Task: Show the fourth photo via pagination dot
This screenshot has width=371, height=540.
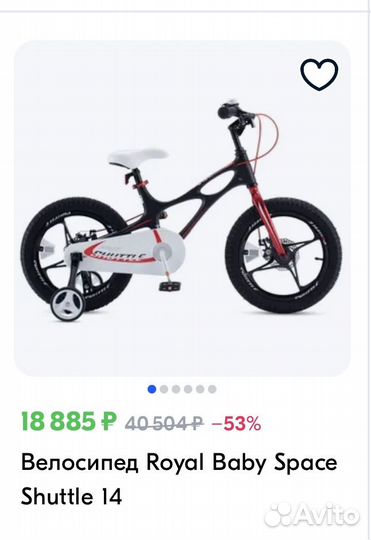Action: coord(188,389)
